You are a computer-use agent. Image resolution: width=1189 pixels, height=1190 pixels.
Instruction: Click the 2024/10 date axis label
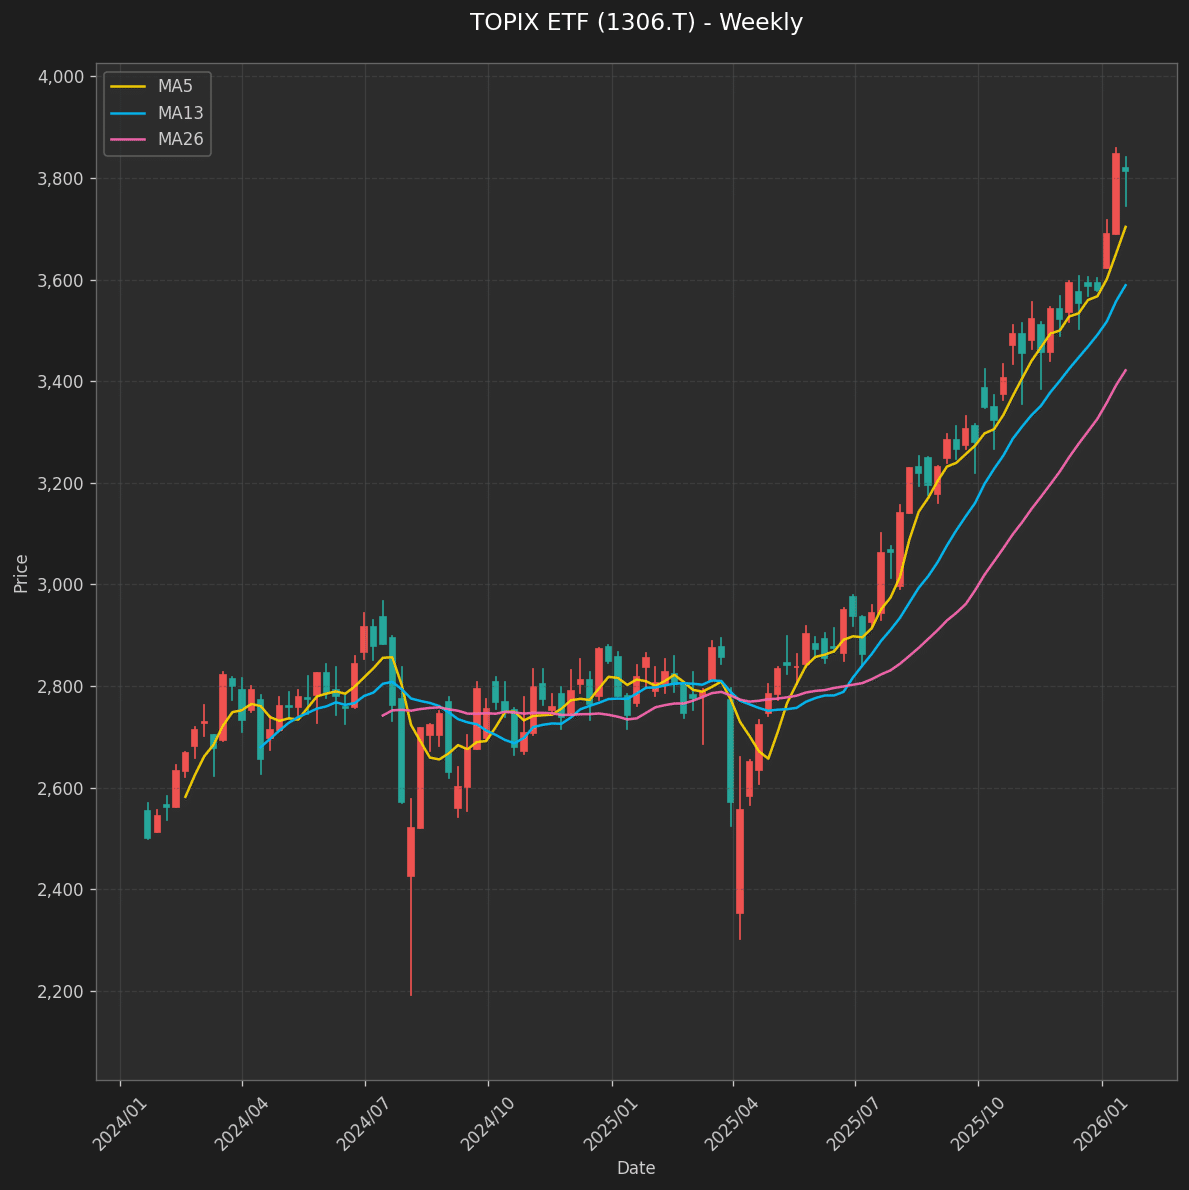[x=486, y=1124]
